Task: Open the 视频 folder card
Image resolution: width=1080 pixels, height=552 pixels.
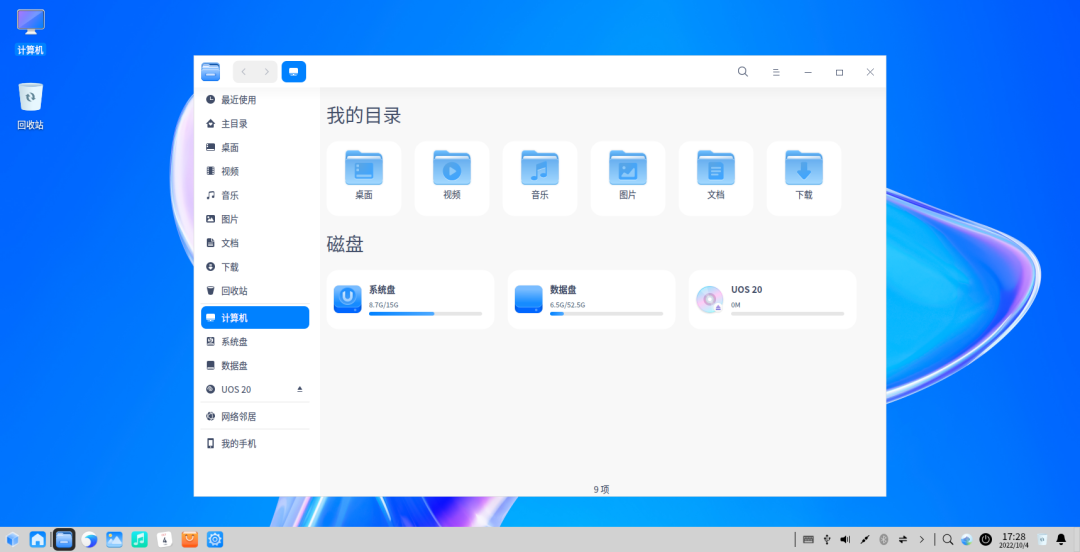Action: pos(452,178)
